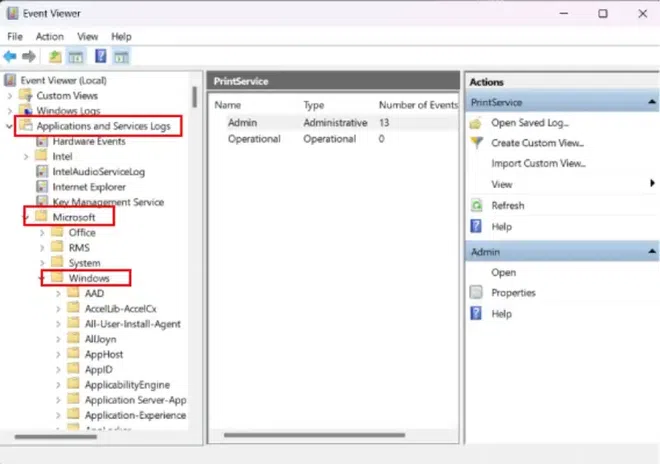This screenshot has width=660, height=464.
Task: Expand the Office folder chevron
Action: (42, 232)
